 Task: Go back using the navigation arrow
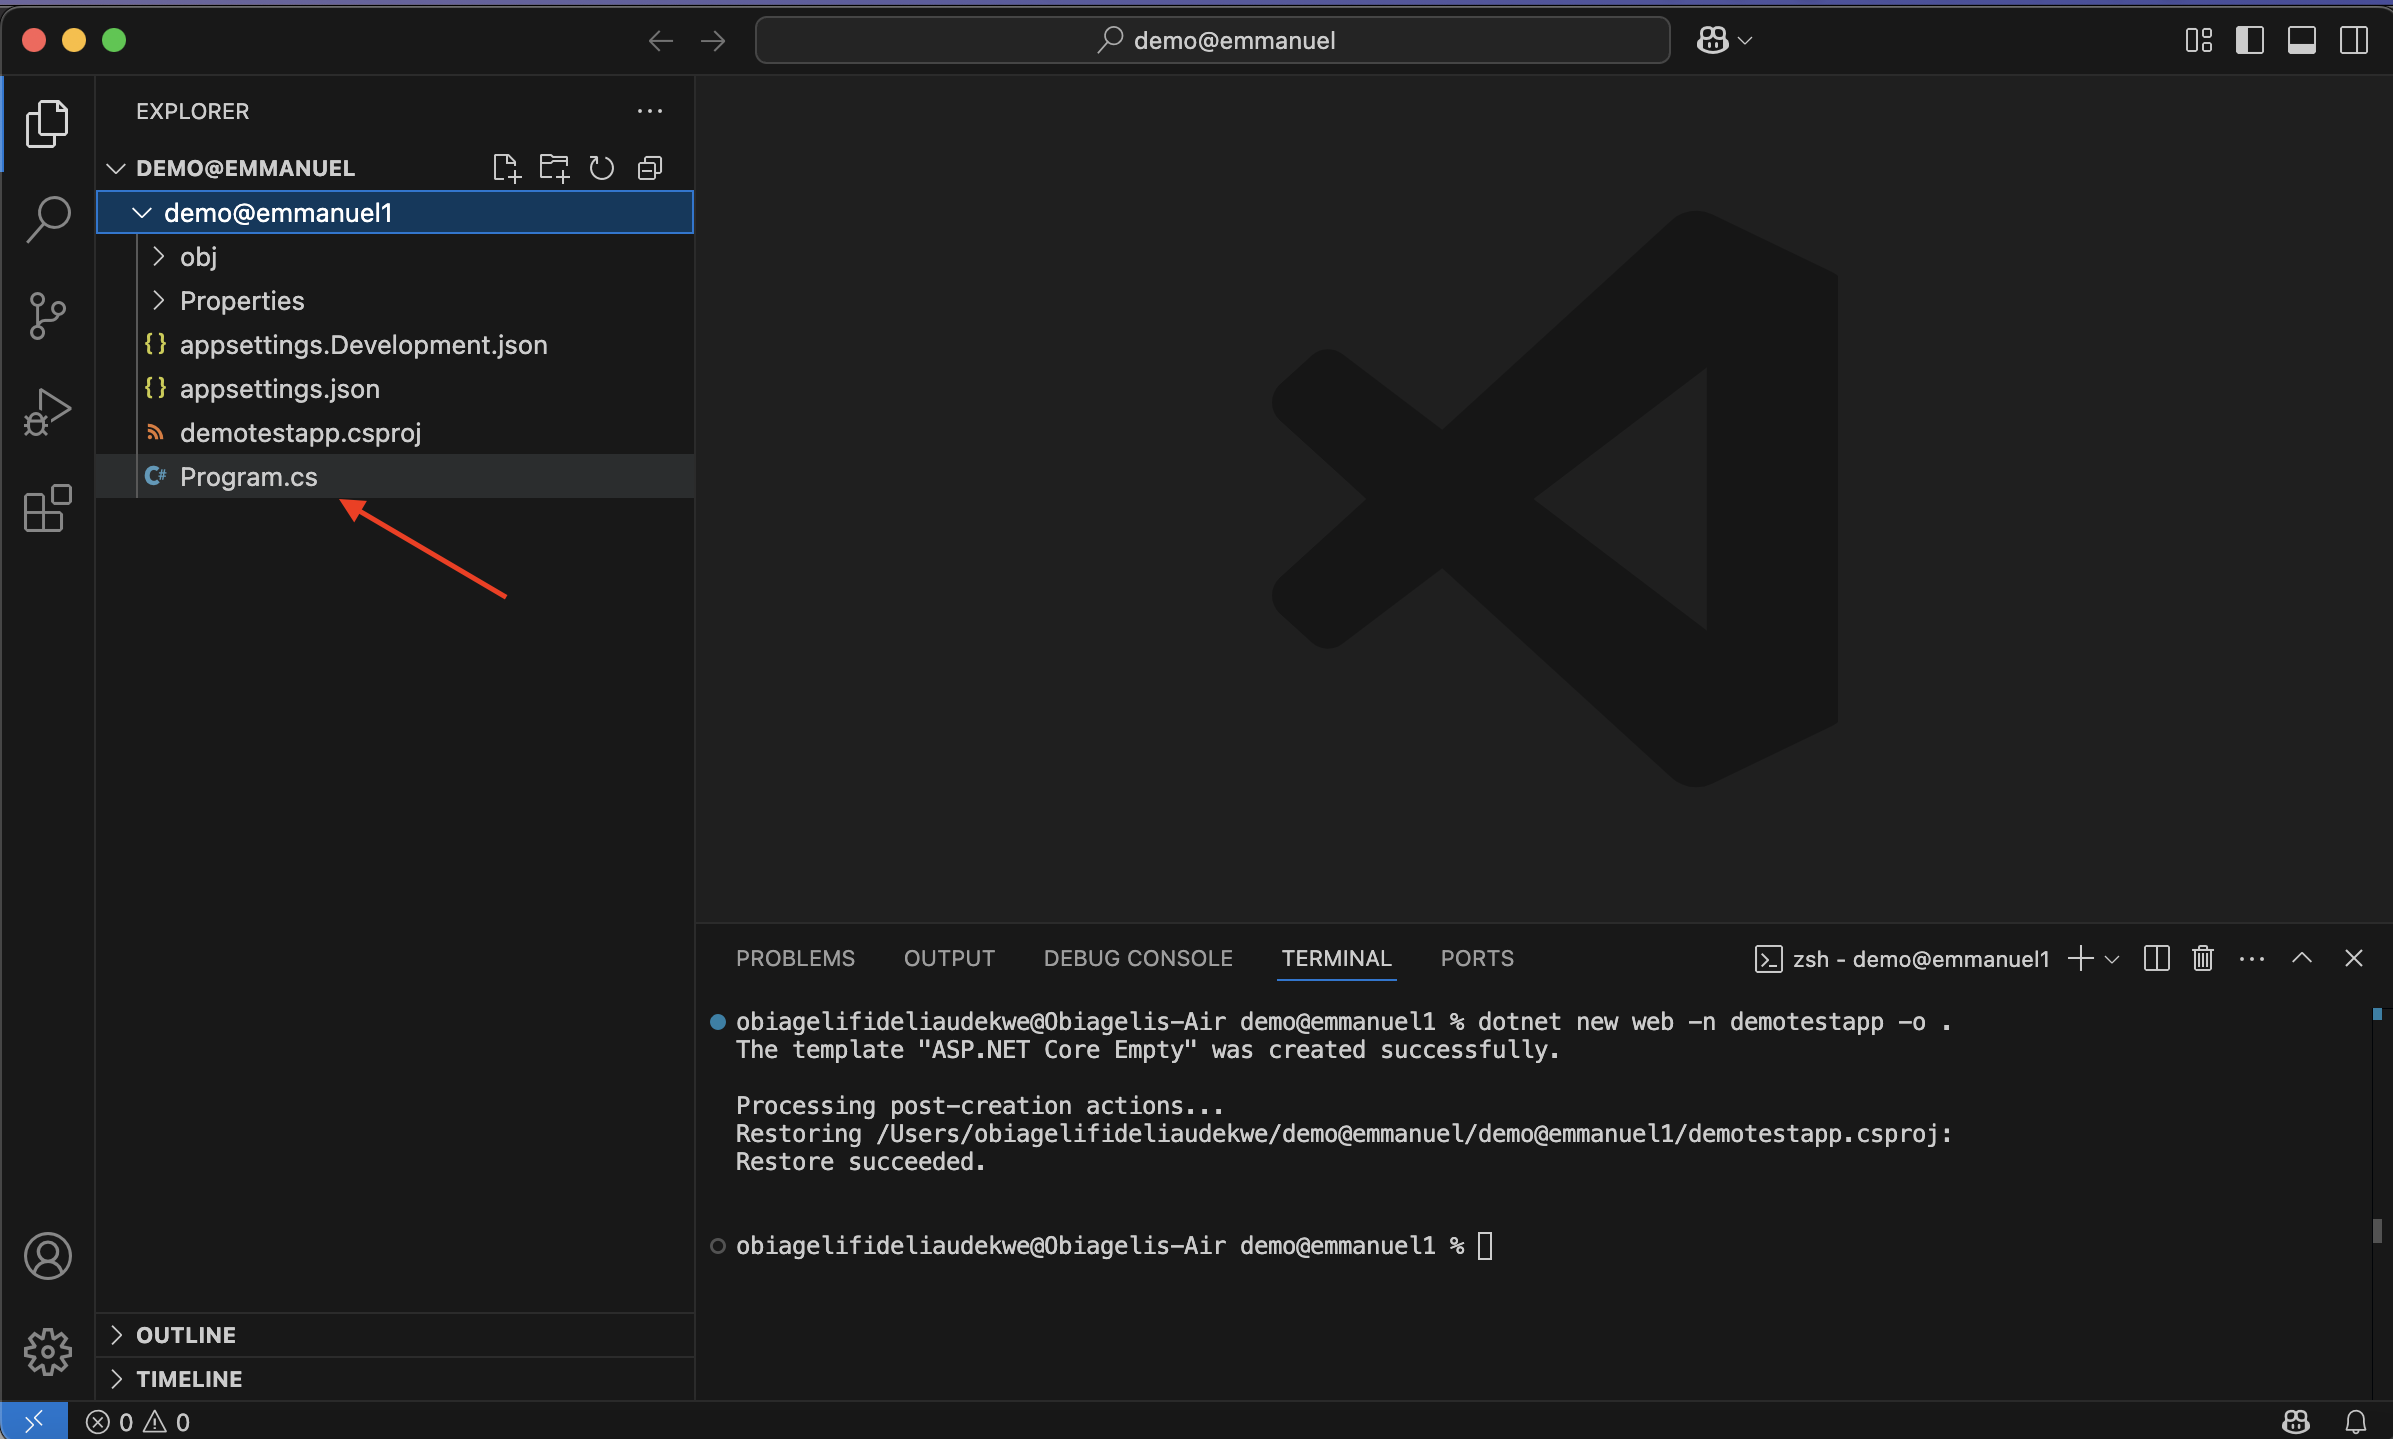click(660, 41)
